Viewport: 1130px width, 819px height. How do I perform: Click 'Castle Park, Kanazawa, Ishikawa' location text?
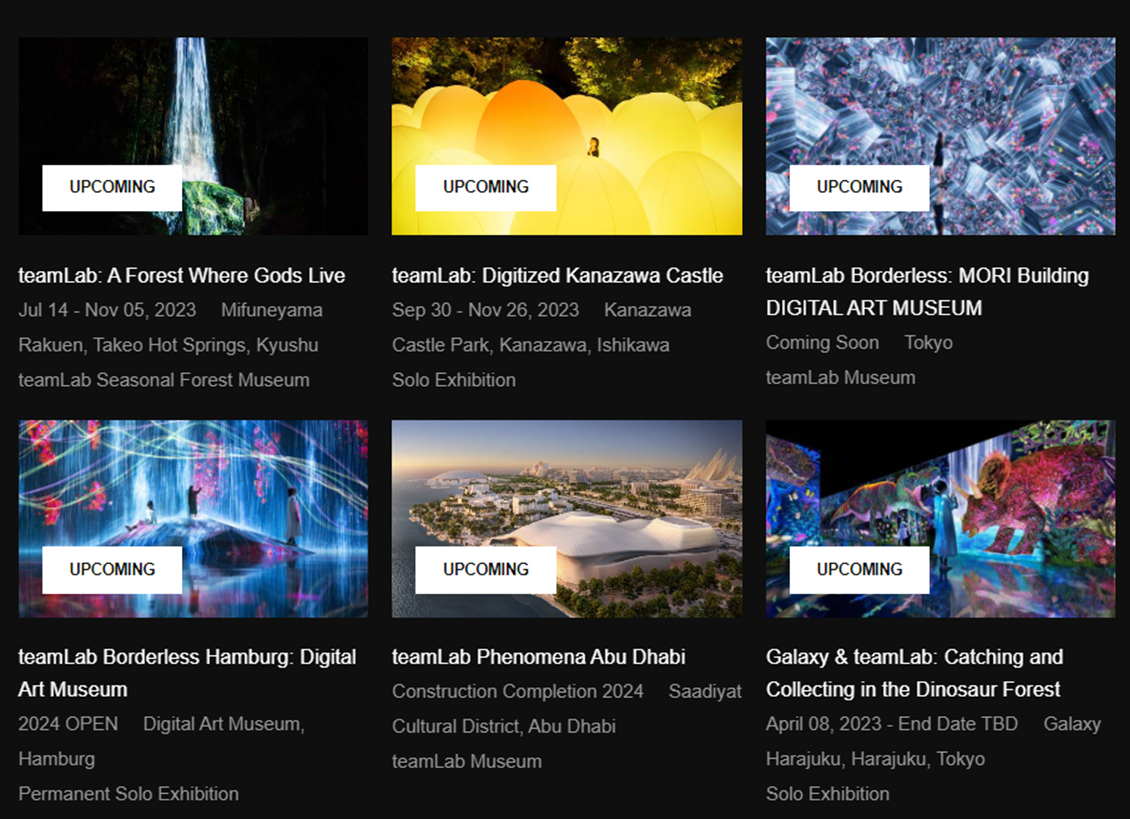coord(530,345)
